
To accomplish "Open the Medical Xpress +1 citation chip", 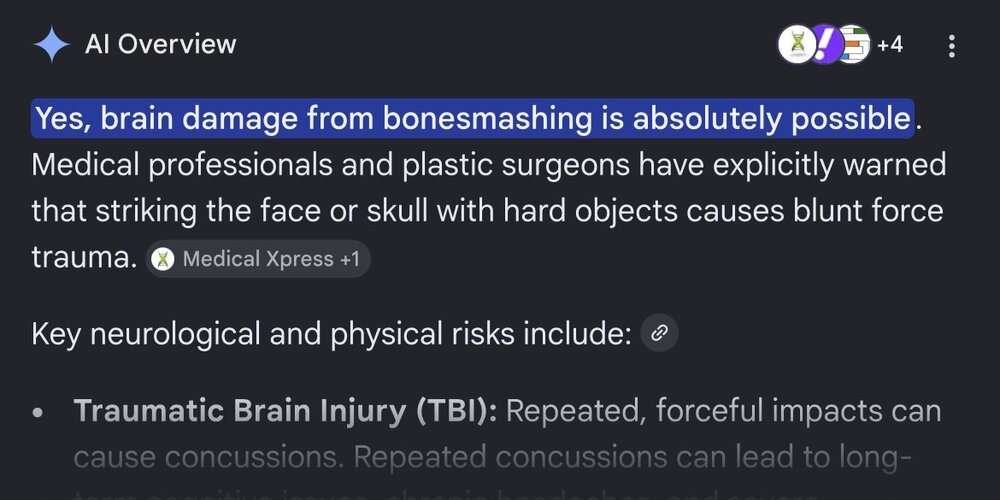I will click(258, 259).
